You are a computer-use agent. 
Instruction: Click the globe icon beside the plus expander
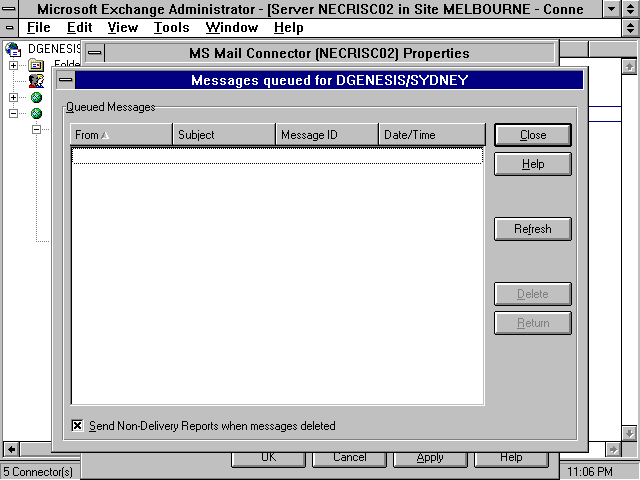click(36, 97)
